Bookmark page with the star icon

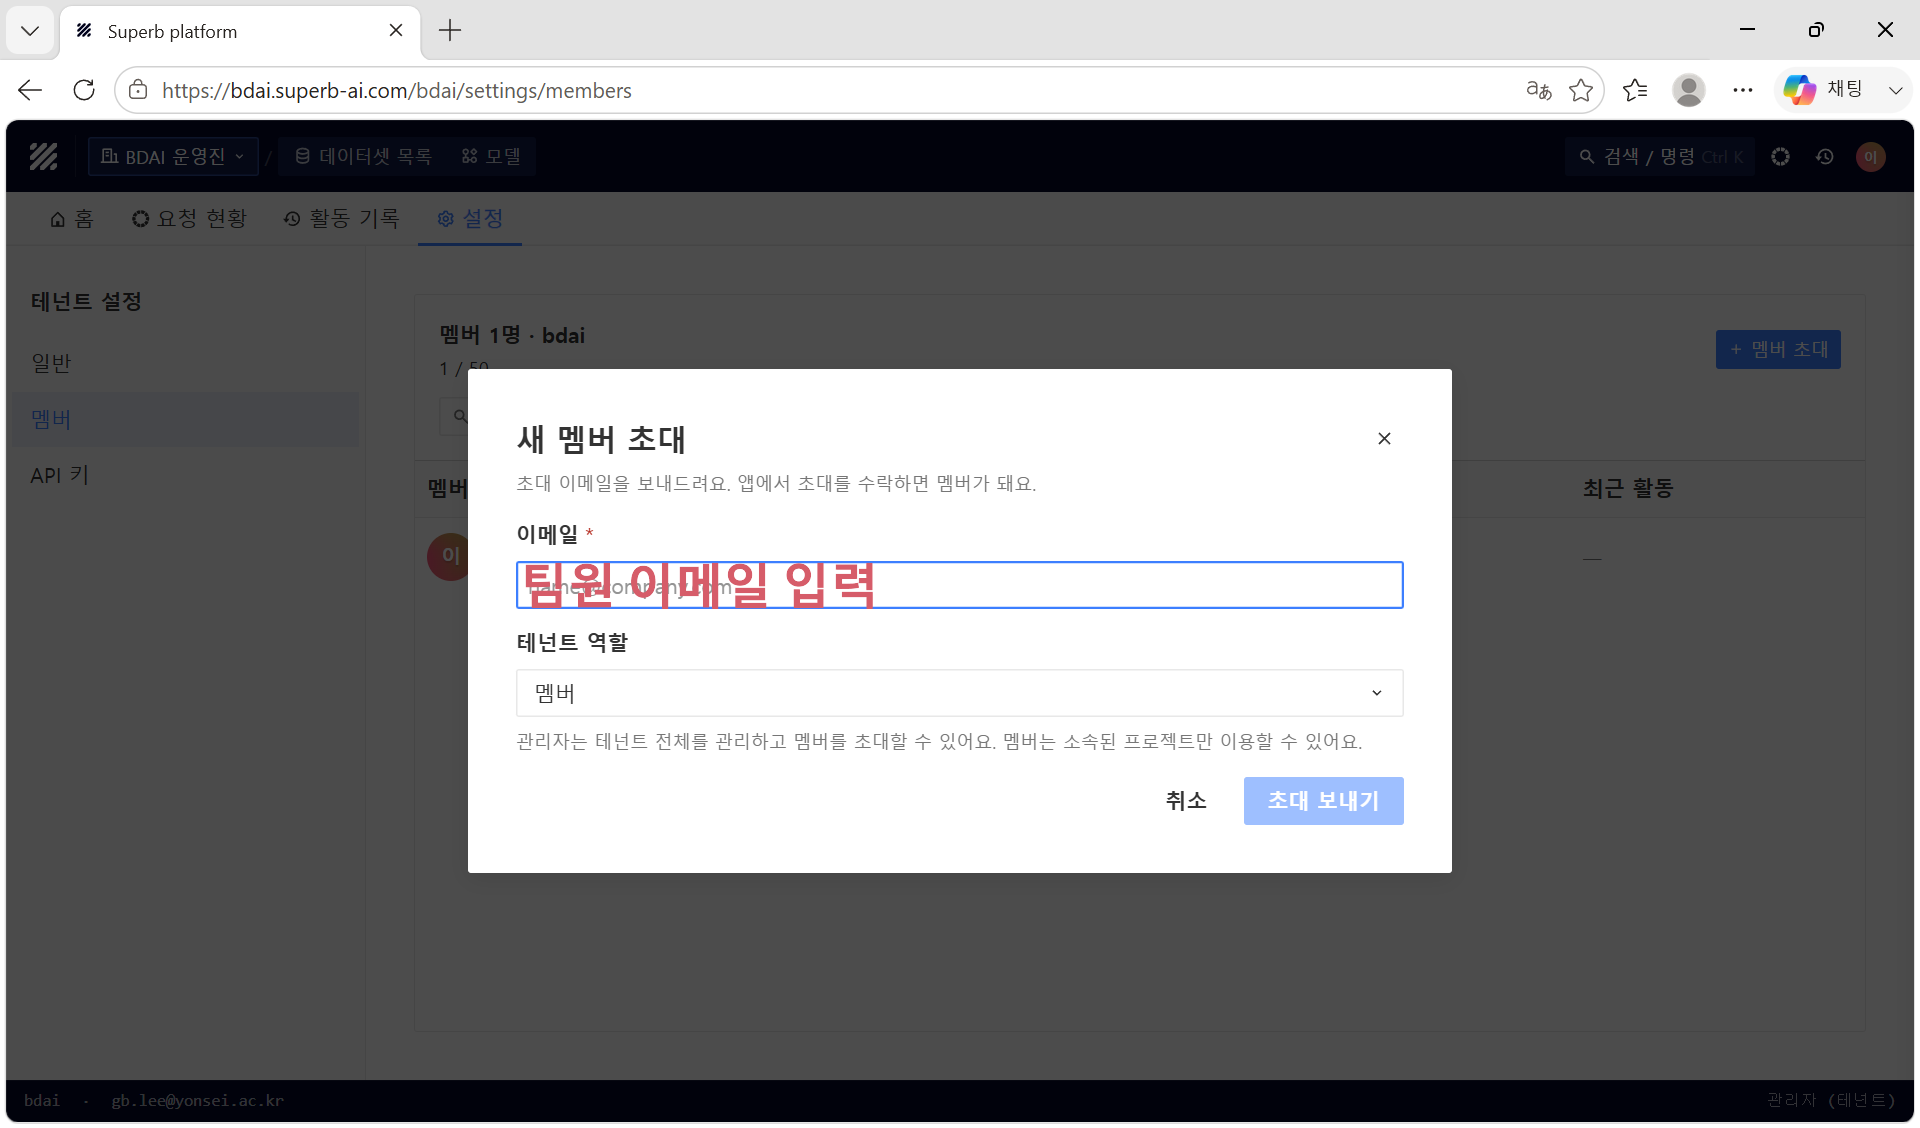click(1581, 90)
